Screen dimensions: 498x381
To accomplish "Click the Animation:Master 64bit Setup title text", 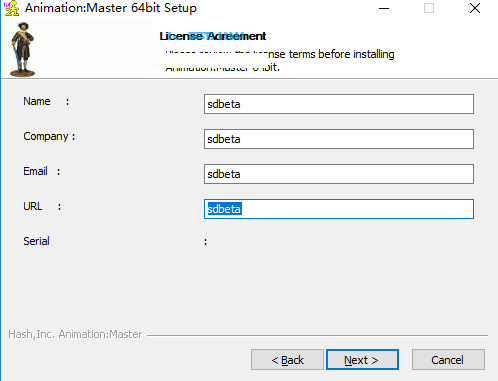I will click(111, 8).
